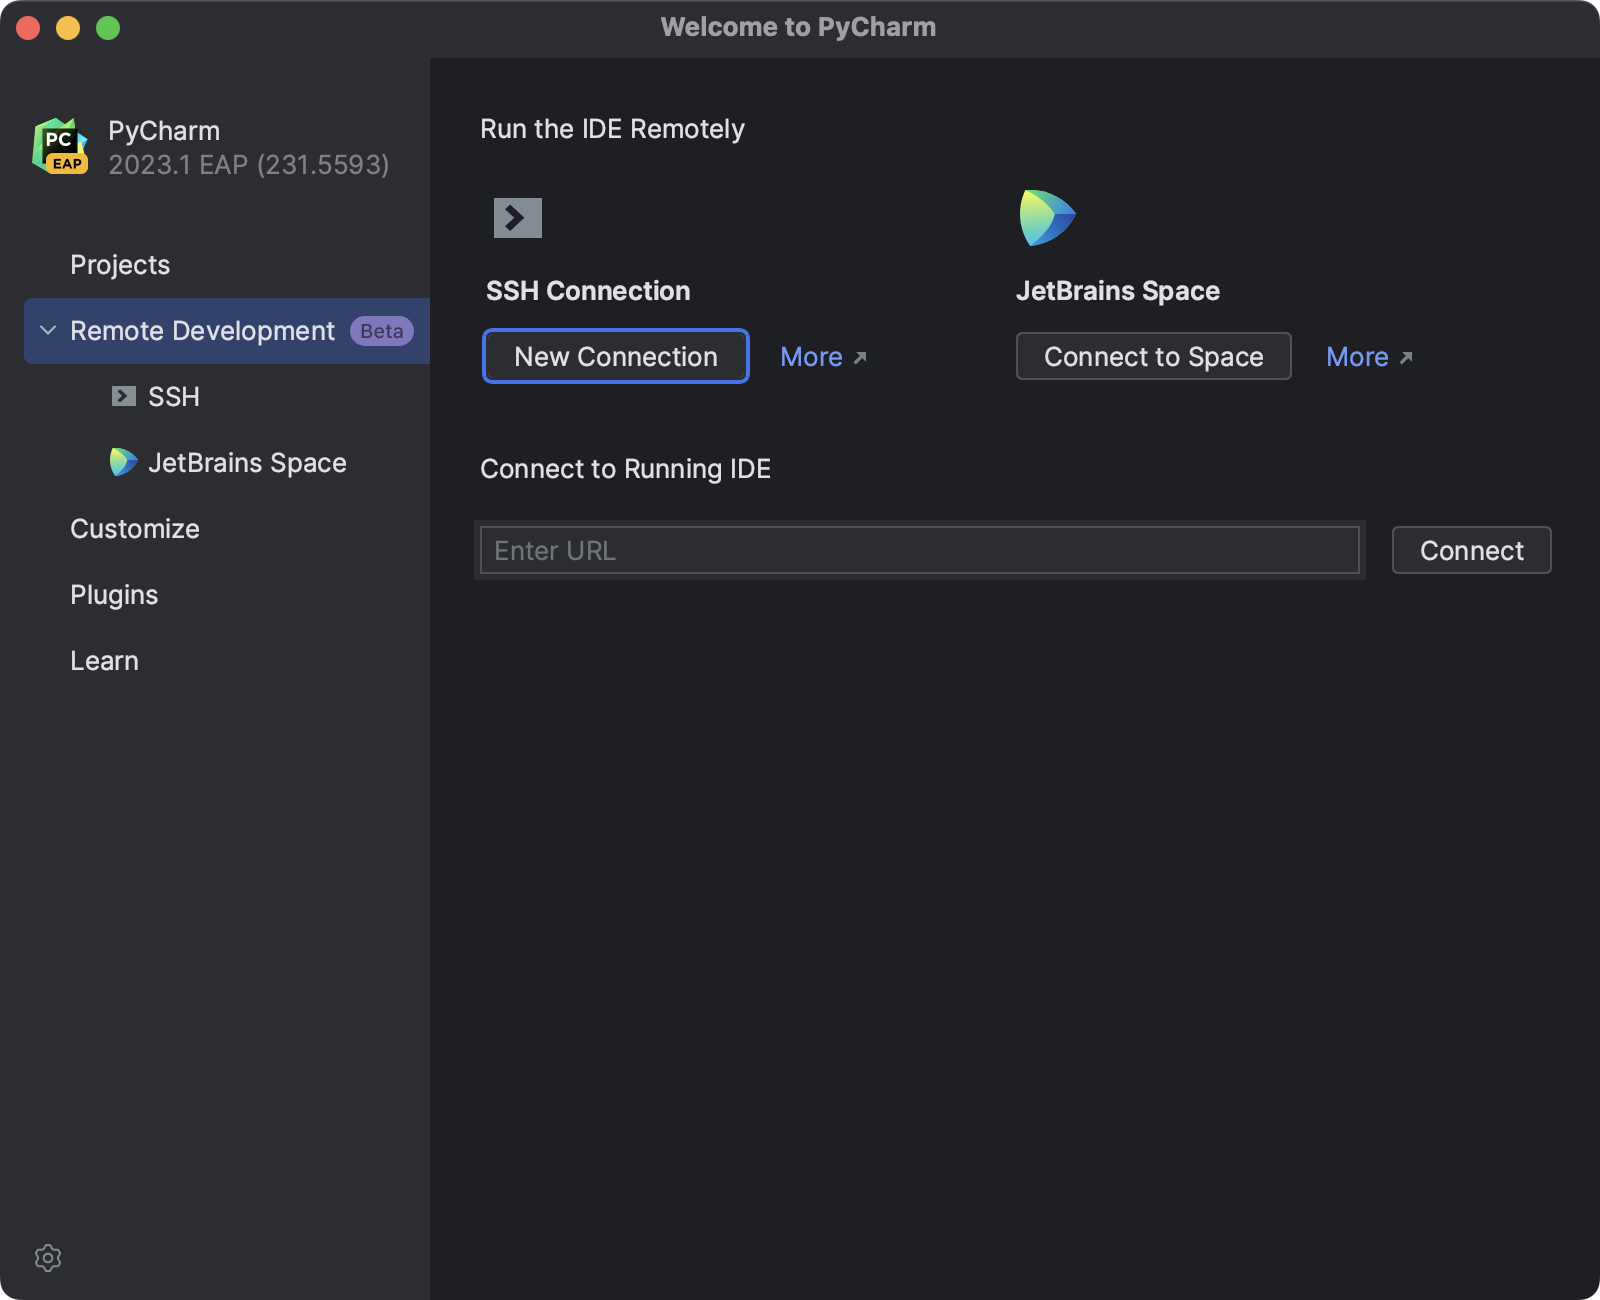Switch to the Customize section
1600x1300 pixels.
point(134,528)
